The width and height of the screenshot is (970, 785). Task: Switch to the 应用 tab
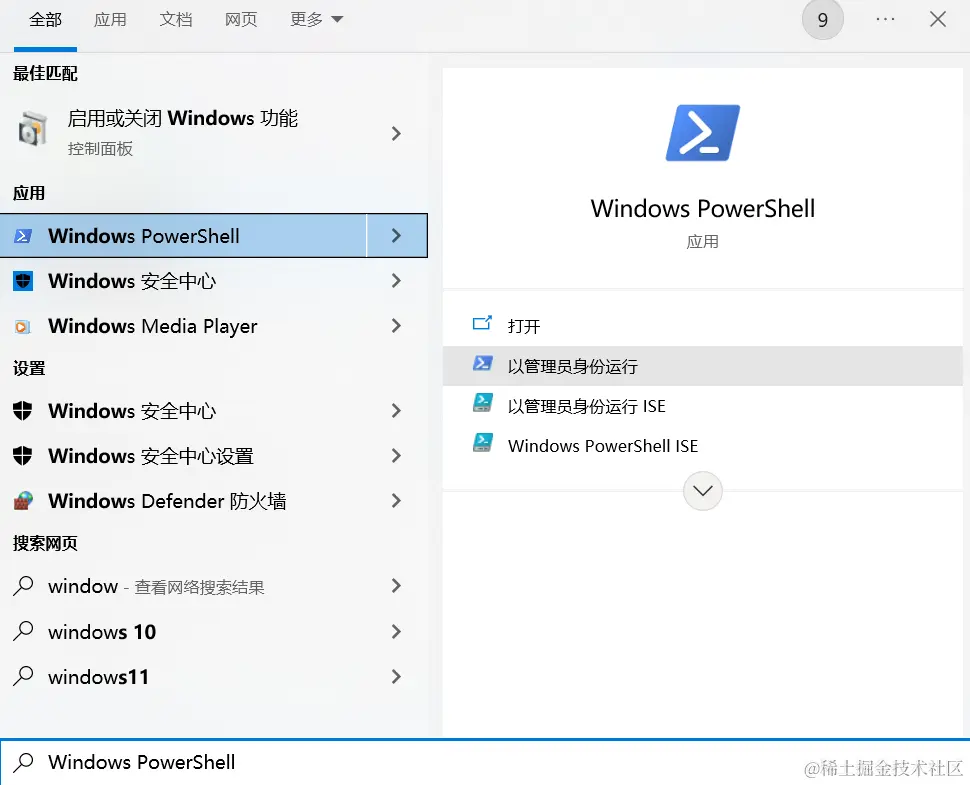(x=110, y=20)
